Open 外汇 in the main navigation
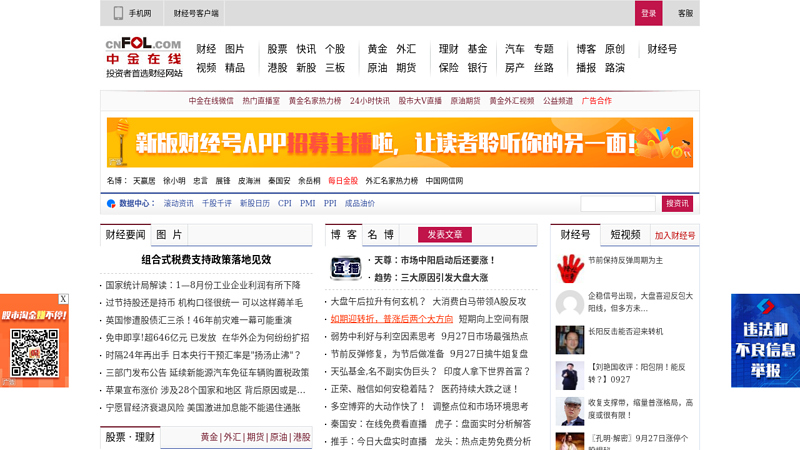The height and width of the screenshot is (450, 800). [x=406, y=49]
